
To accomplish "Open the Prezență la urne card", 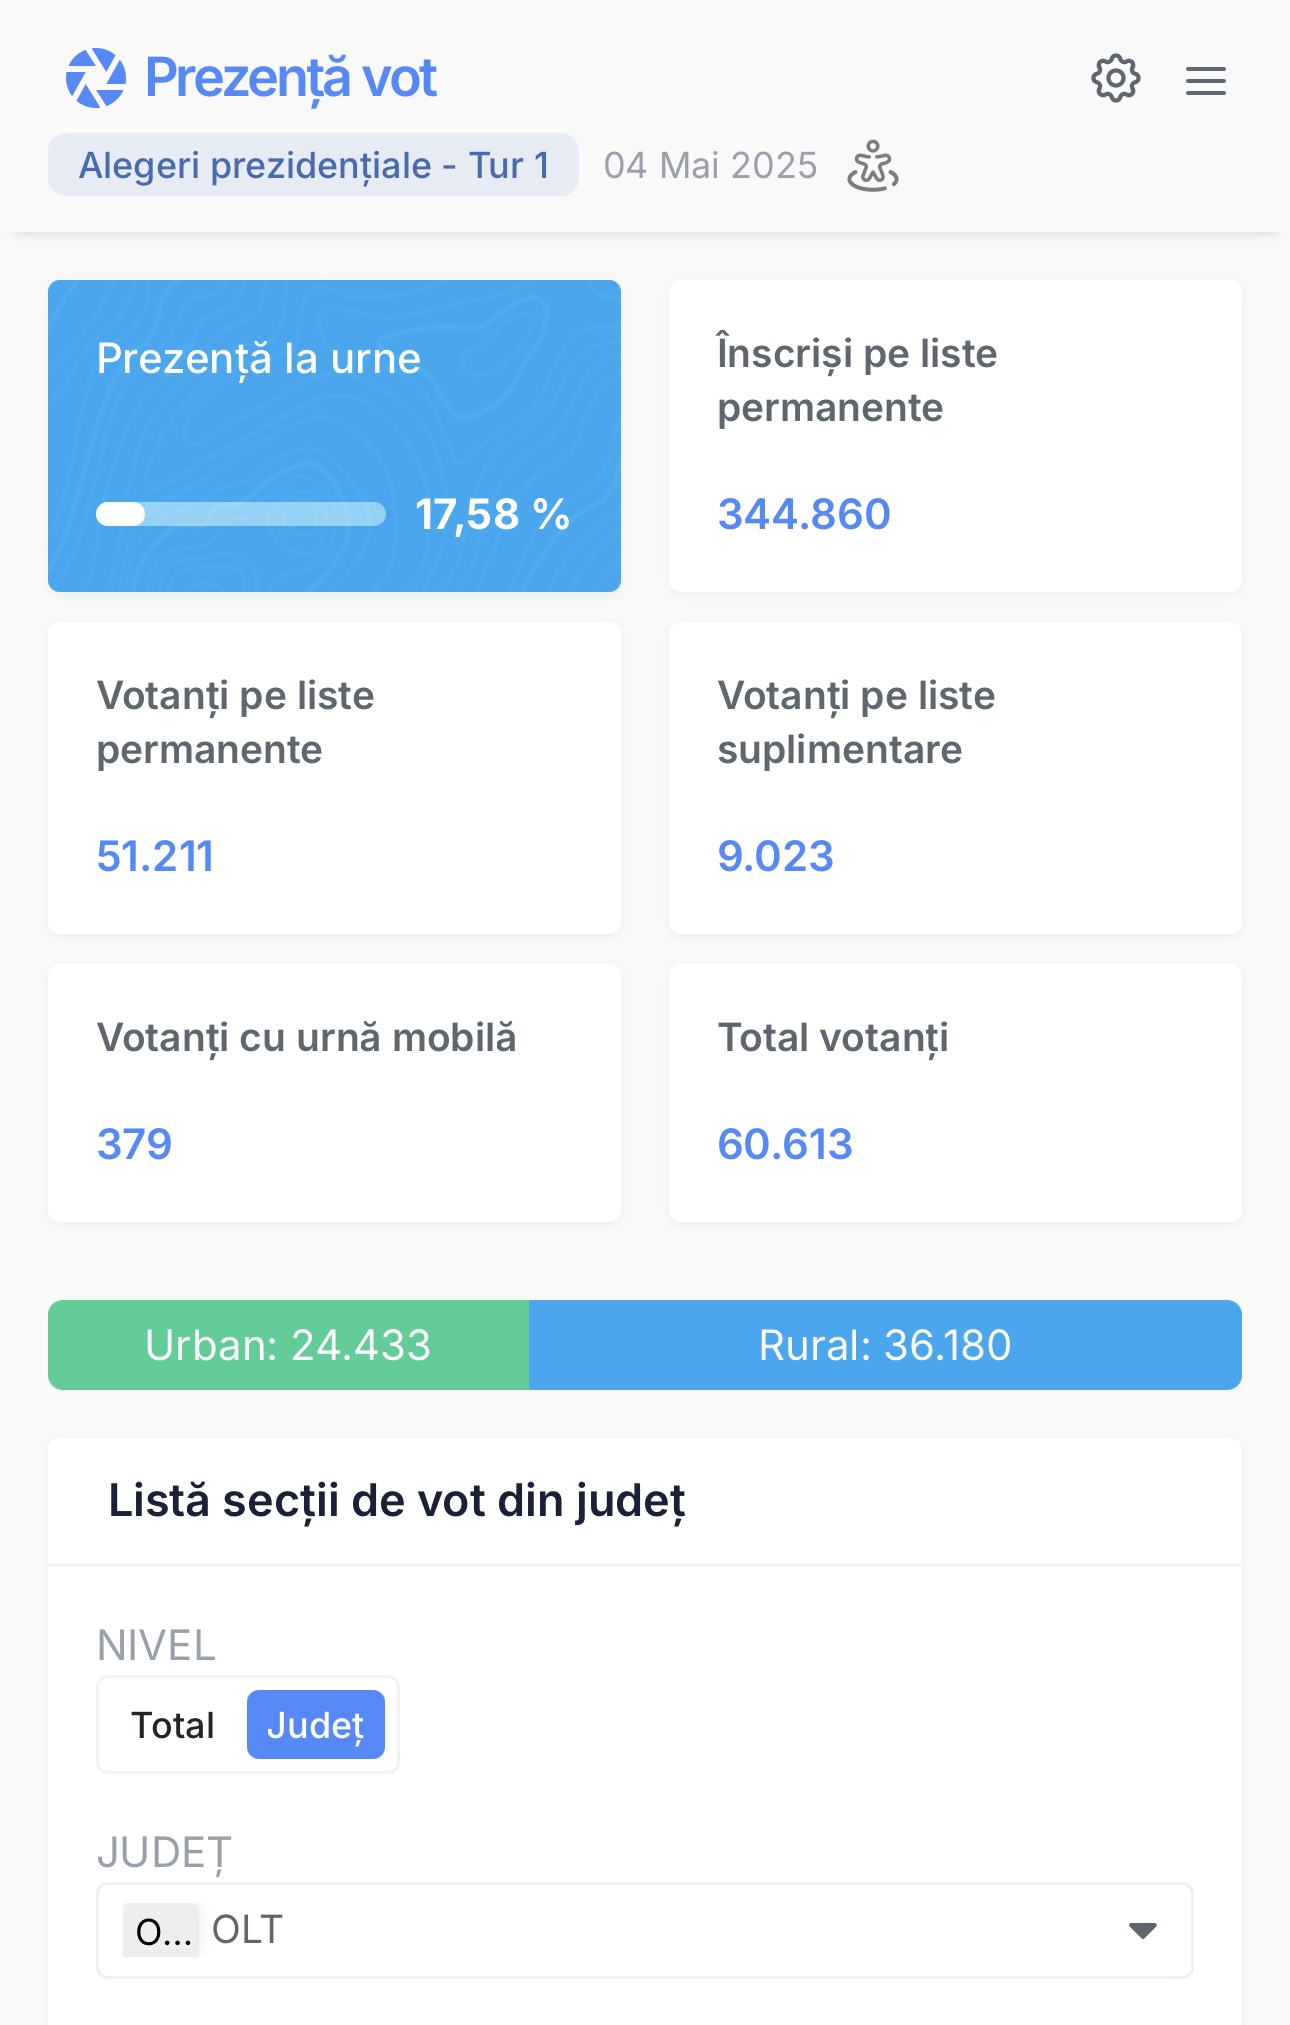I will (x=334, y=436).
